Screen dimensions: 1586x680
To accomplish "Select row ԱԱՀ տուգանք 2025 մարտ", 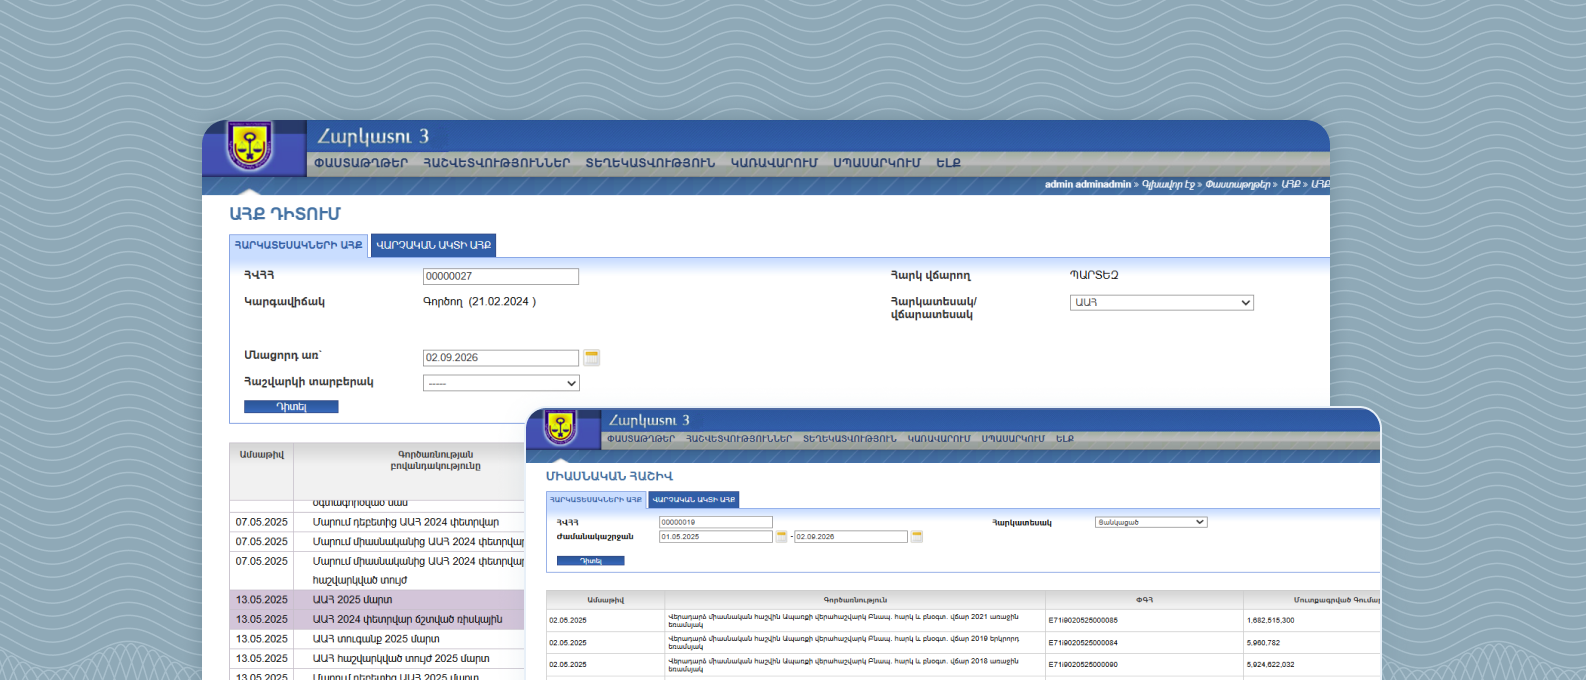I will pos(377,639).
